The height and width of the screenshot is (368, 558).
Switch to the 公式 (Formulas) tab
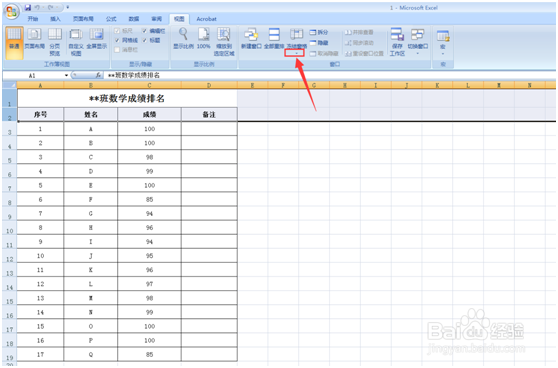(x=111, y=19)
